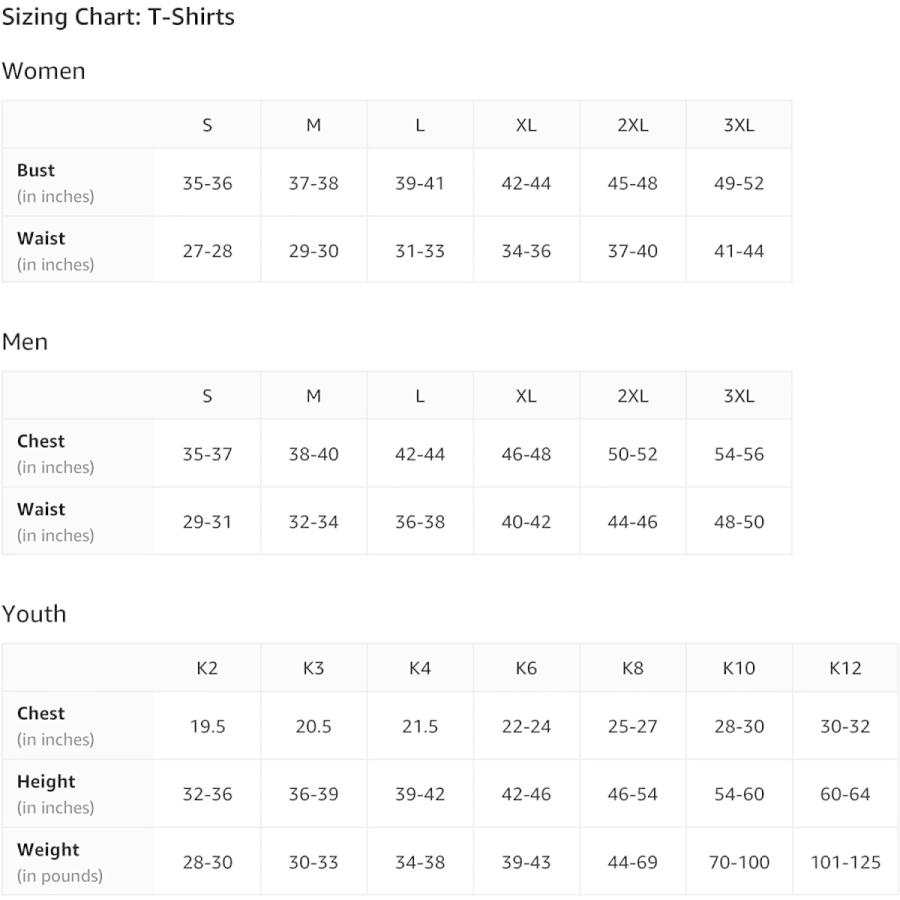The height and width of the screenshot is (900, 900).
Task: Click the Sizing Chart: T-Shirts heading
Action: (x=118, y=17)
